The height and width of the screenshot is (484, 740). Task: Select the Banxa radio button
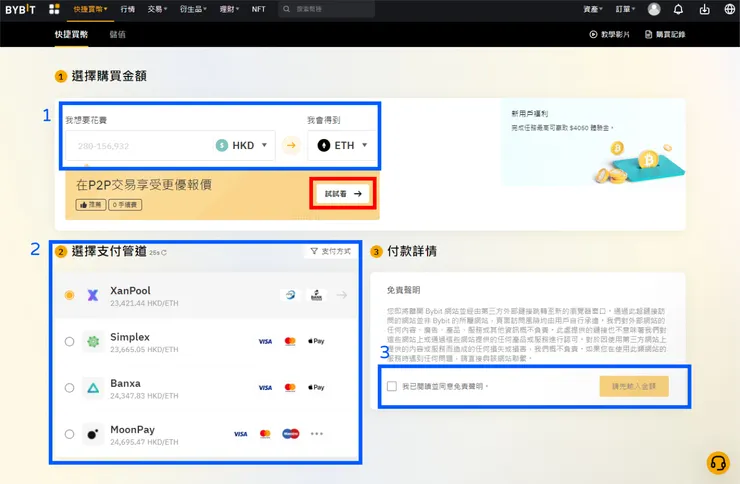[x=69, y=388]
